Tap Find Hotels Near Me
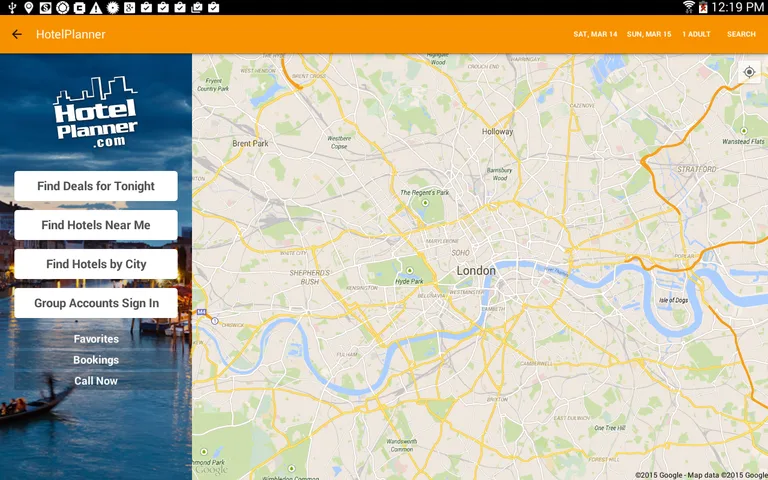The height and width of the screenshot is (480, 768). click(x=96, y=225)
